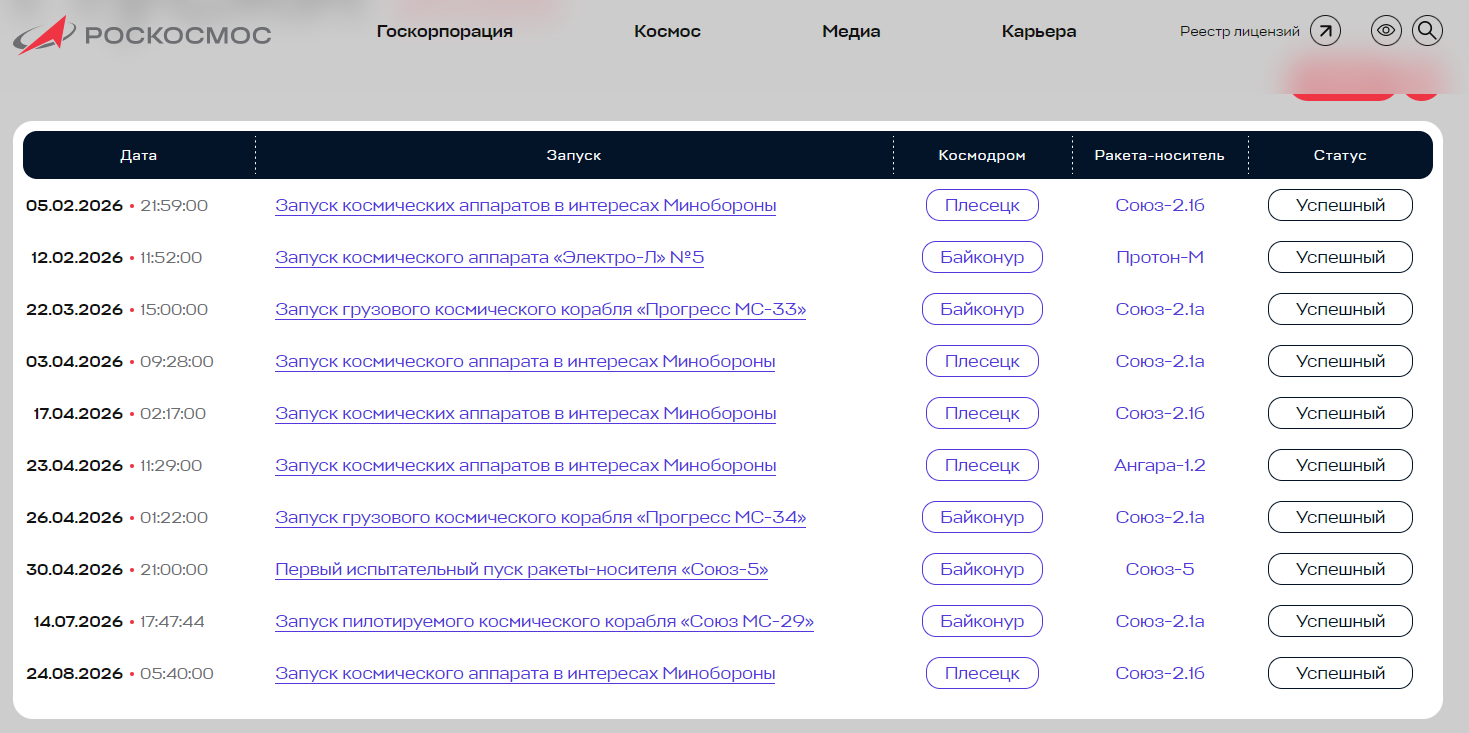Viewport: 1469px width, 733px height.
Task: Click the Успешный status in the 23.04.2026 row
Action: pos(1340,465)
